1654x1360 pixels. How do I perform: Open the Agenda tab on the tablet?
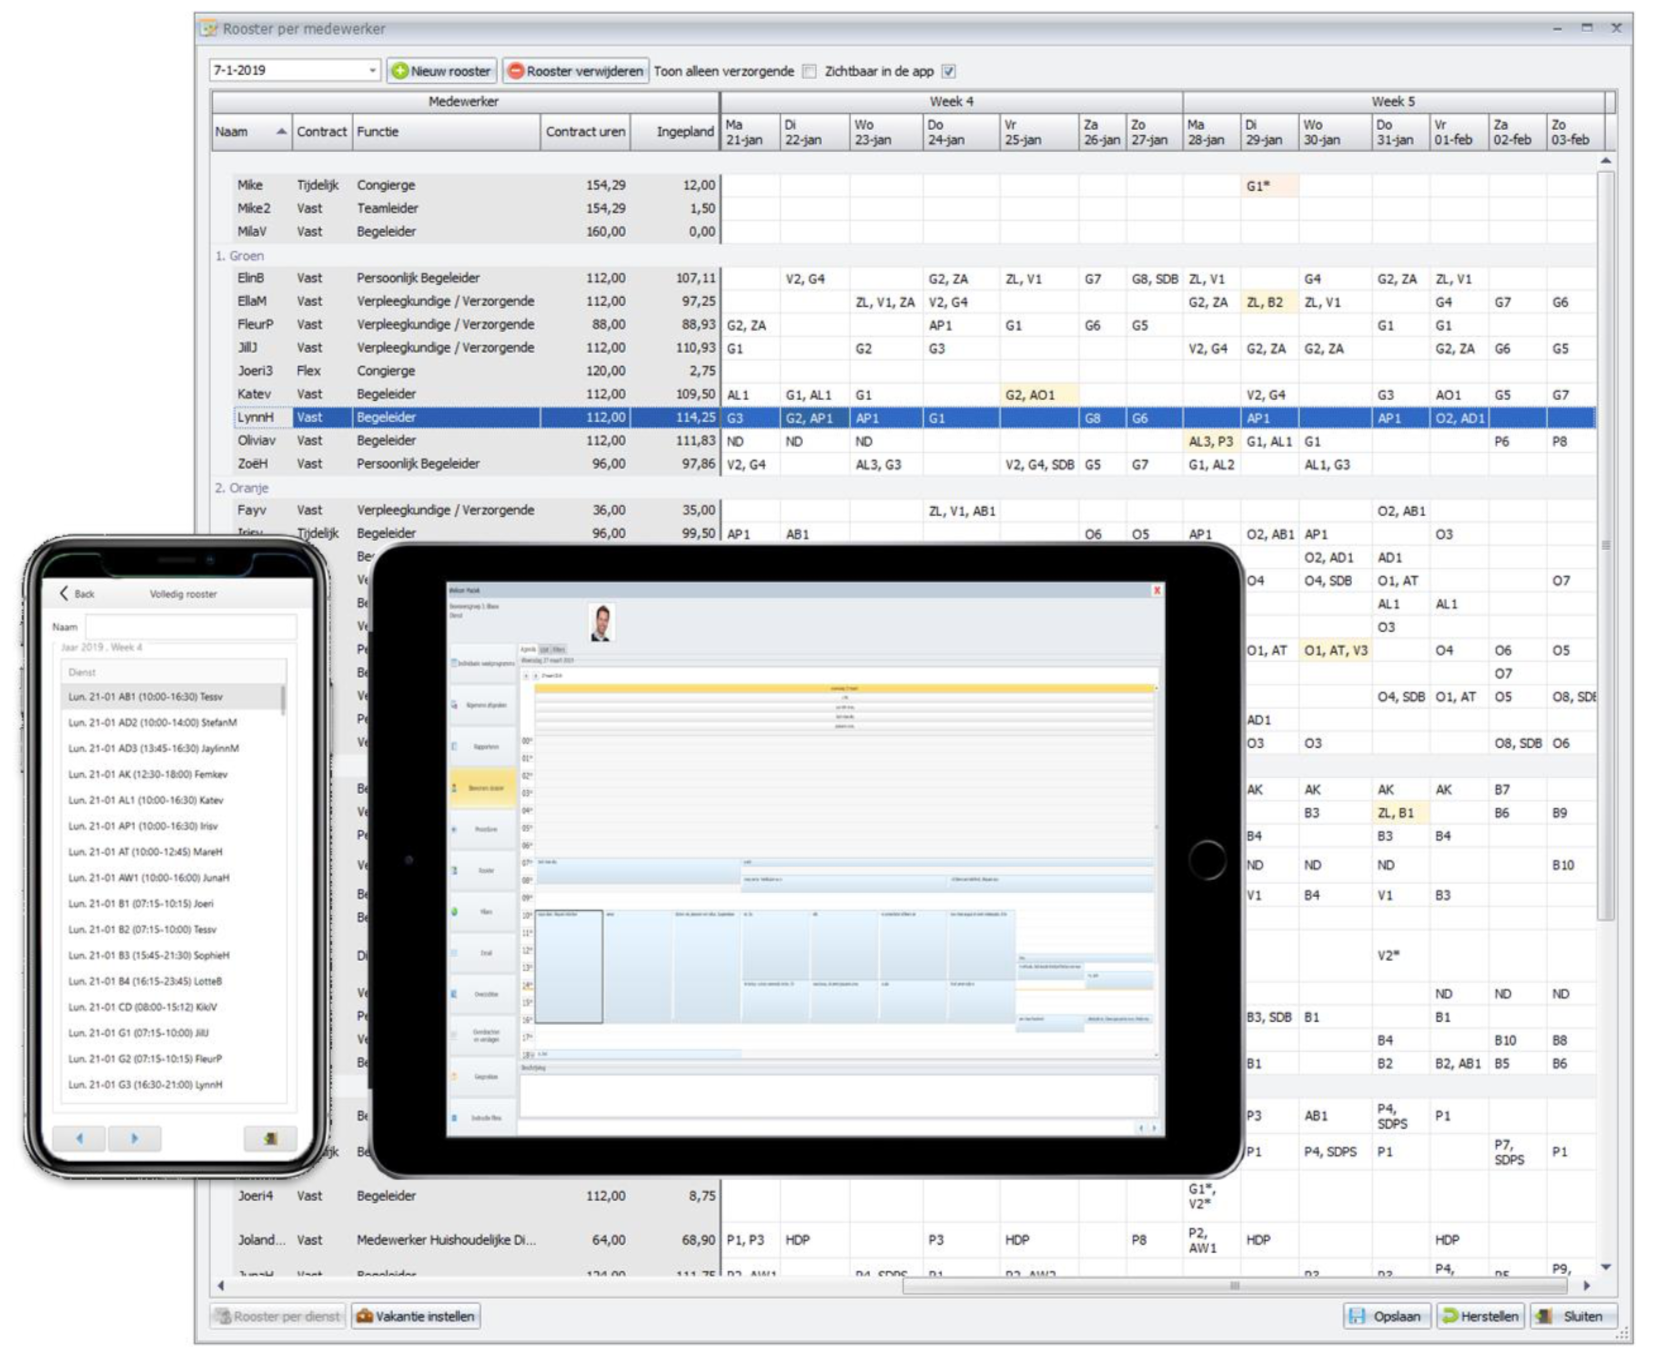[x=527, y=650]
